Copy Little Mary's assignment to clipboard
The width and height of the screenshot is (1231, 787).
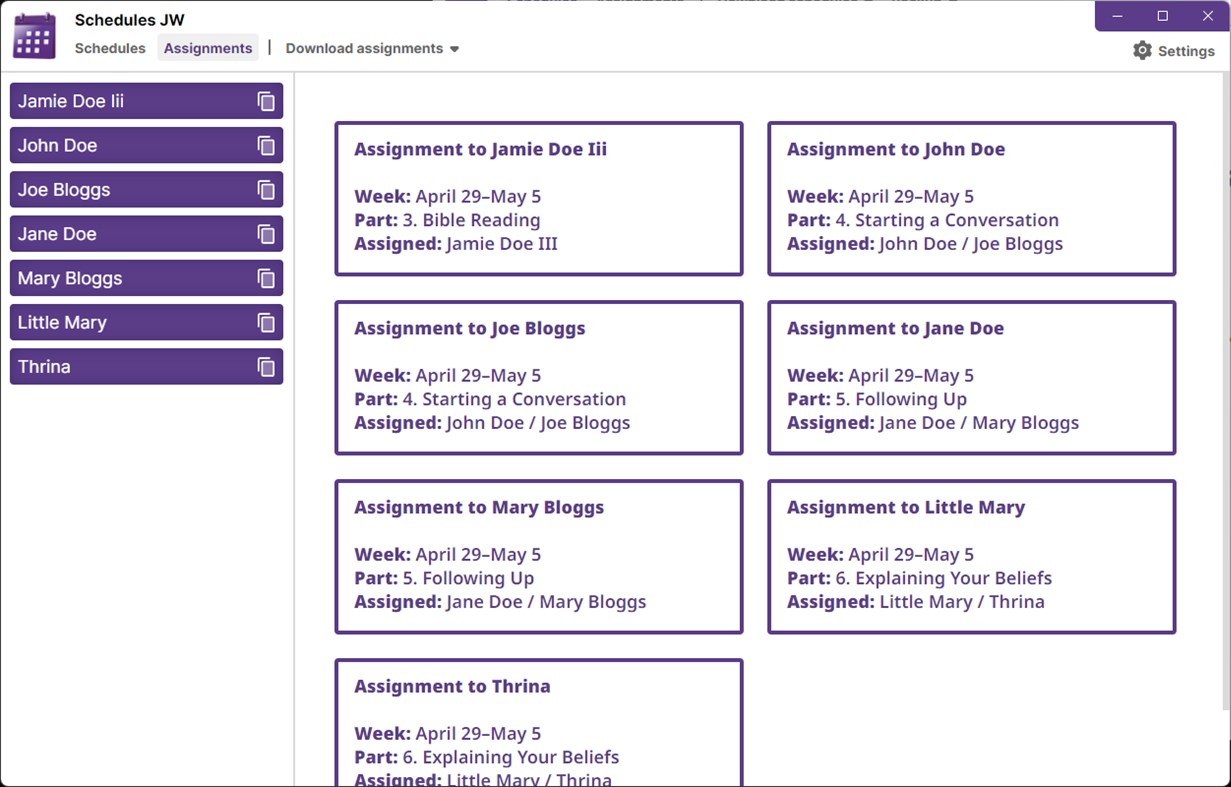click(x=265, y=322)
